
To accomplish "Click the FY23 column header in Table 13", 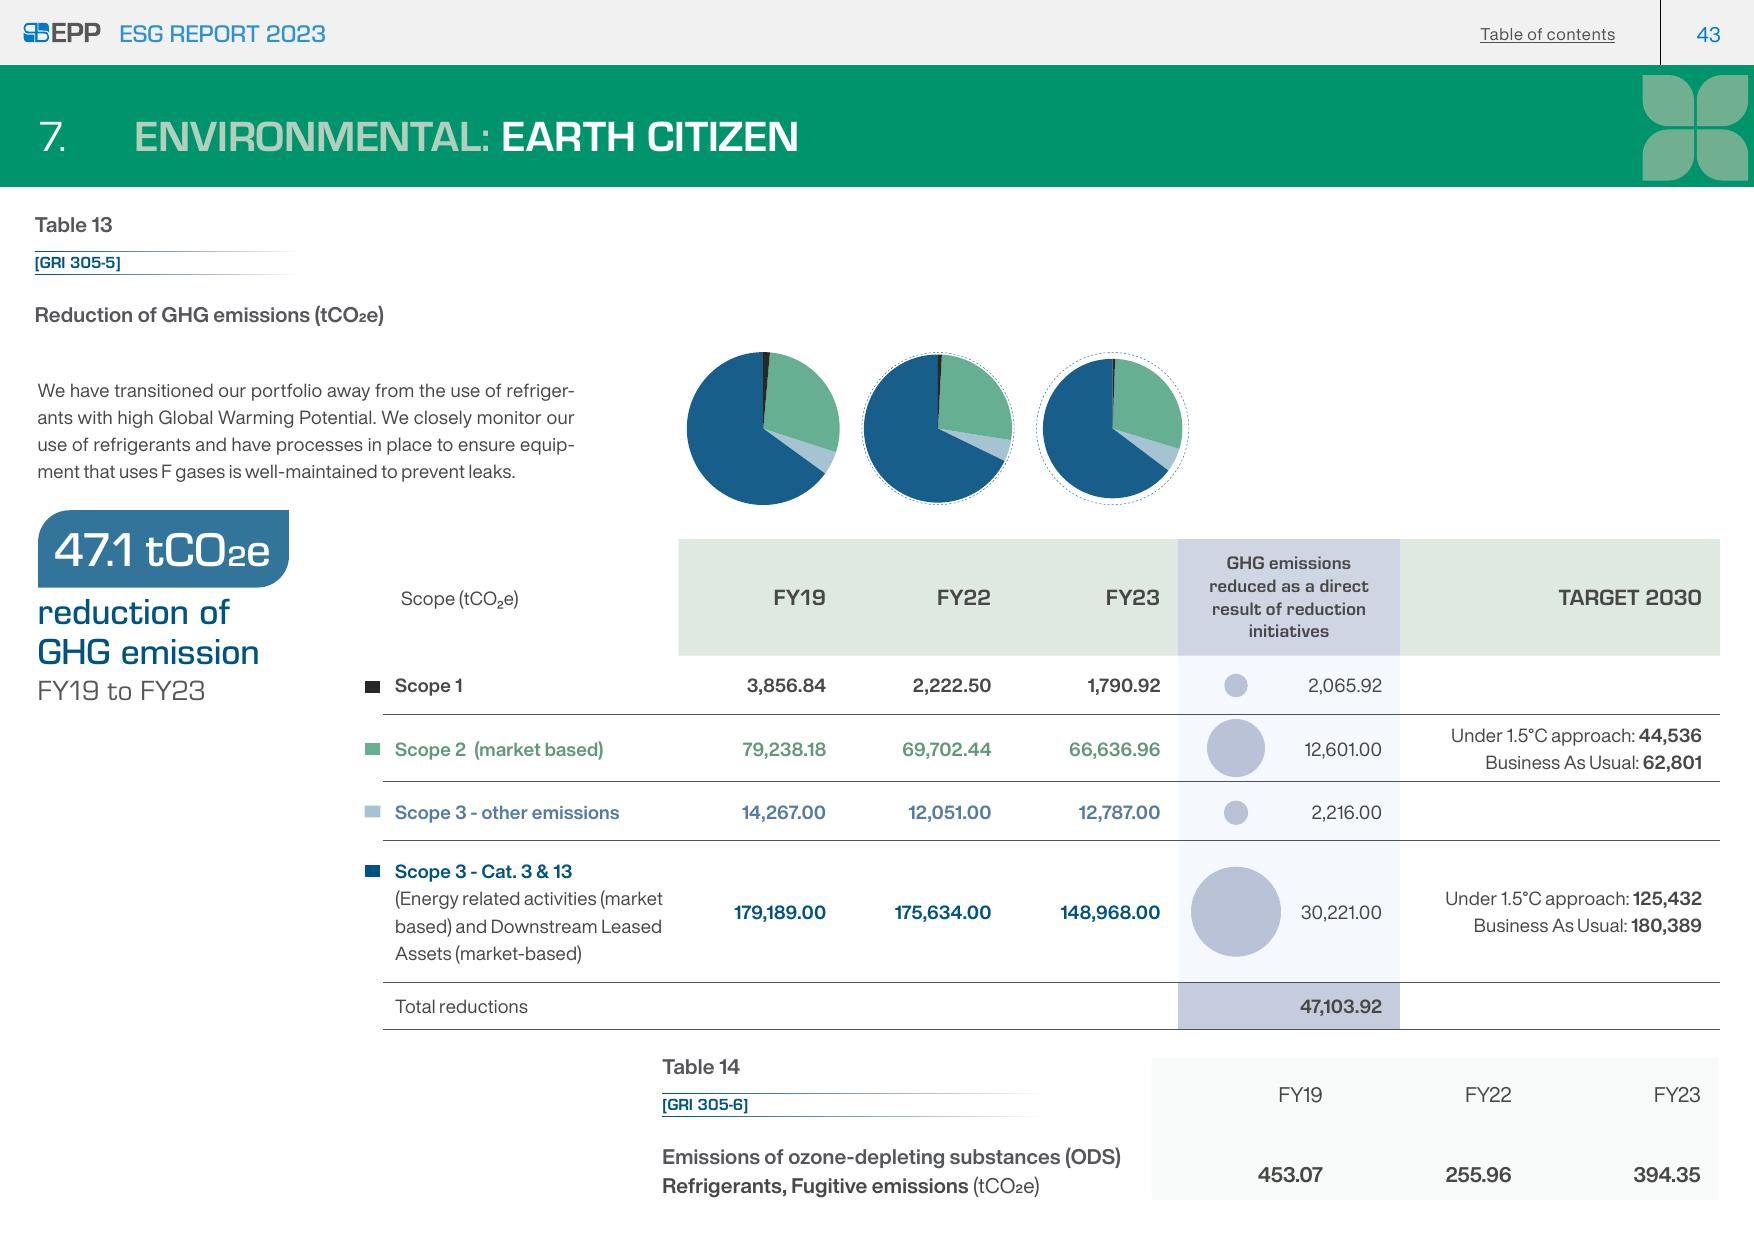I will pos(1132,598).
